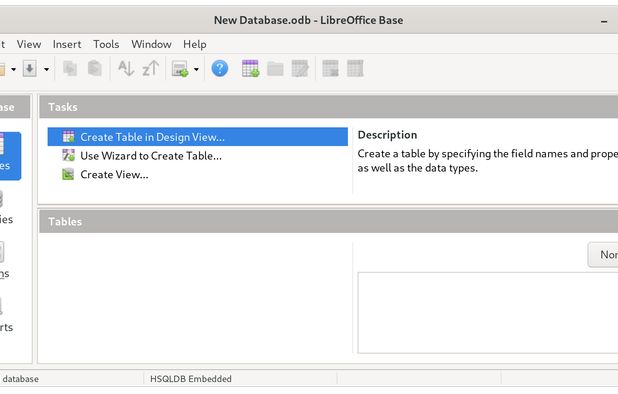Open LibreOffice Help via blue question icon

coord(220,69)
